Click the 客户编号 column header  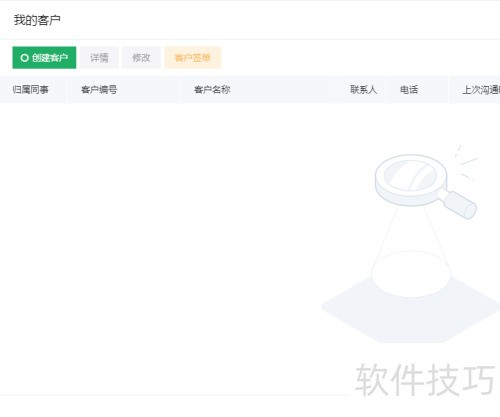click(99, 90)
